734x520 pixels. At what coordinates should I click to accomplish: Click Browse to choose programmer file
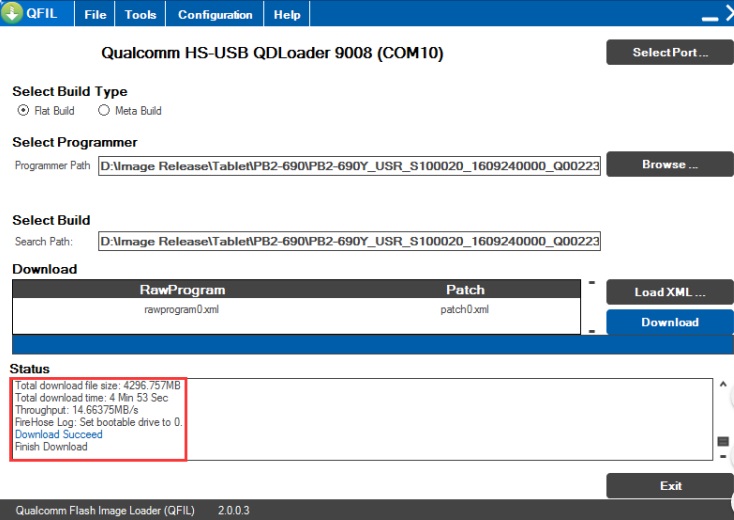tap(670, 164)
